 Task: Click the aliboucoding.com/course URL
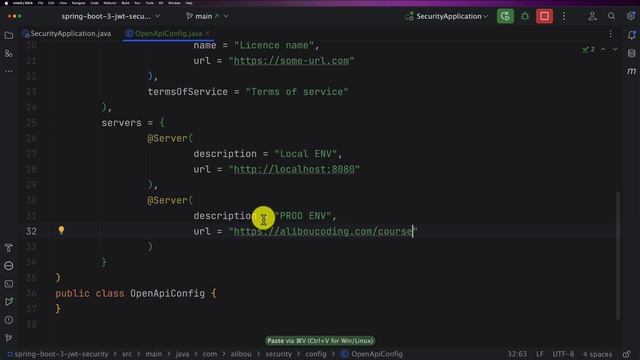point(323,231)
